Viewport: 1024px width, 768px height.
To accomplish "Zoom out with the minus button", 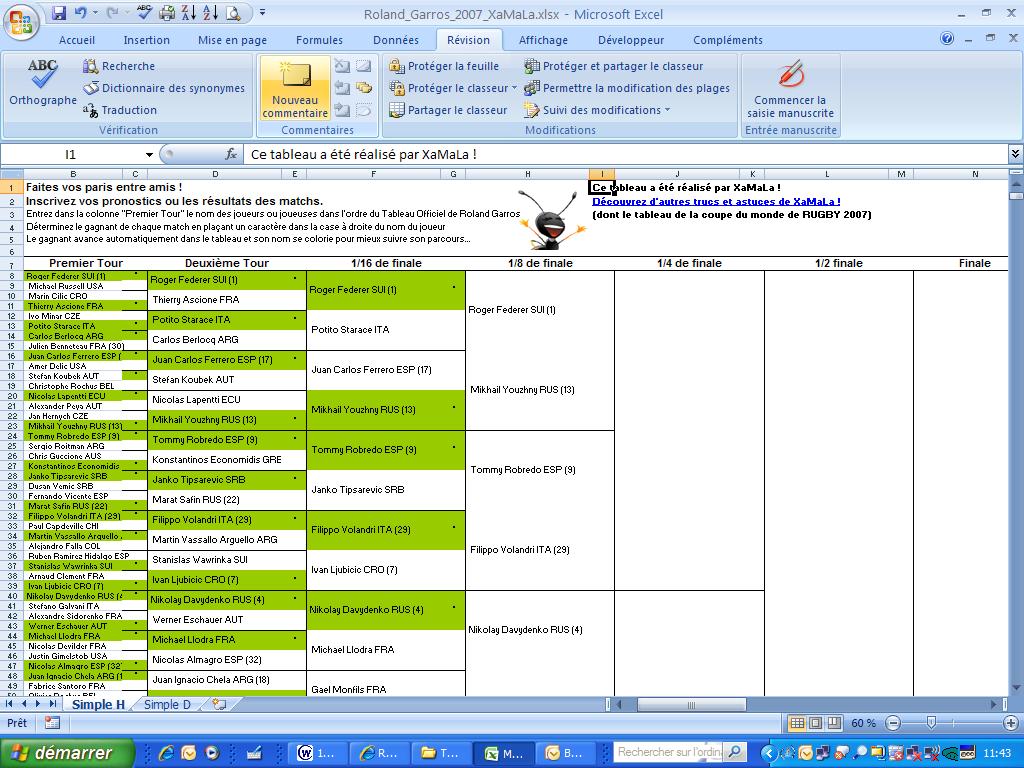I will [893, 723].
